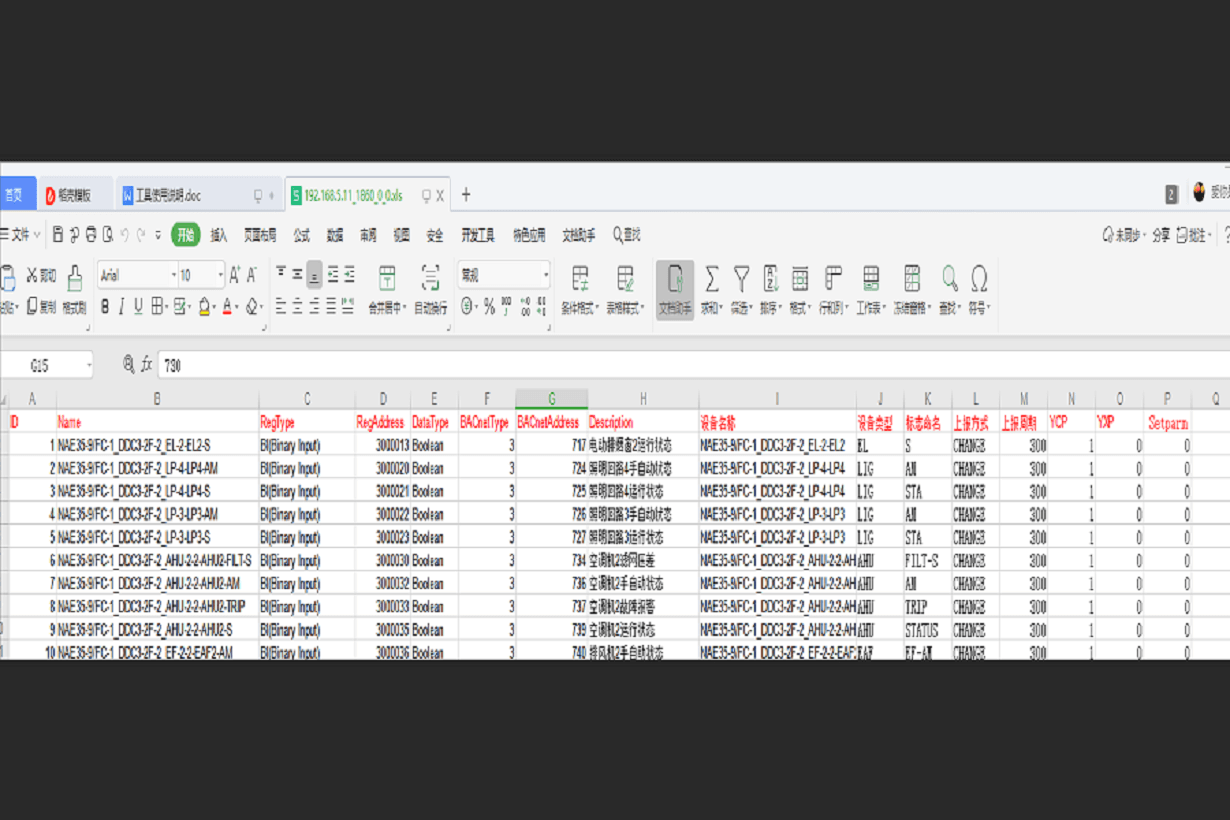
Task: Click the Filter funnel icon
Action: 741,278
